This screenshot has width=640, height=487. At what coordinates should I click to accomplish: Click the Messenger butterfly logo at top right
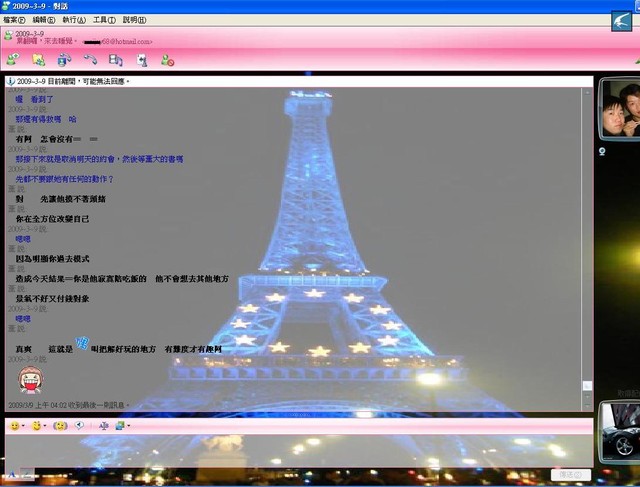[622, 22]
